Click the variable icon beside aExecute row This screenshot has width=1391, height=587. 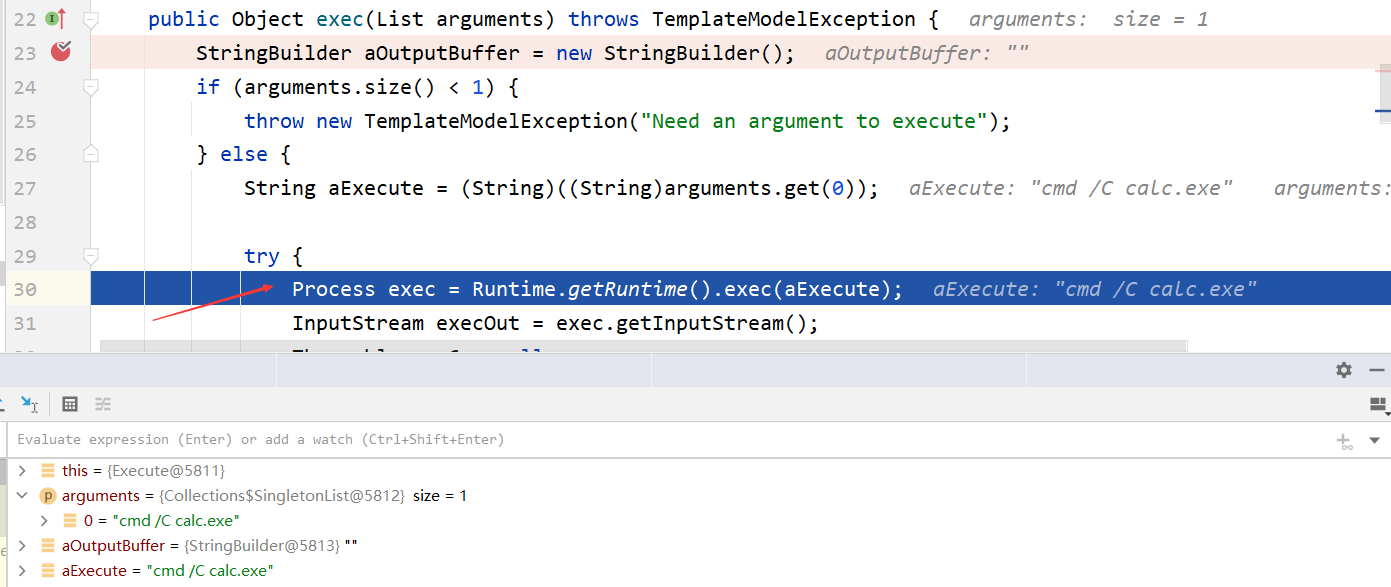pos(48,571)
